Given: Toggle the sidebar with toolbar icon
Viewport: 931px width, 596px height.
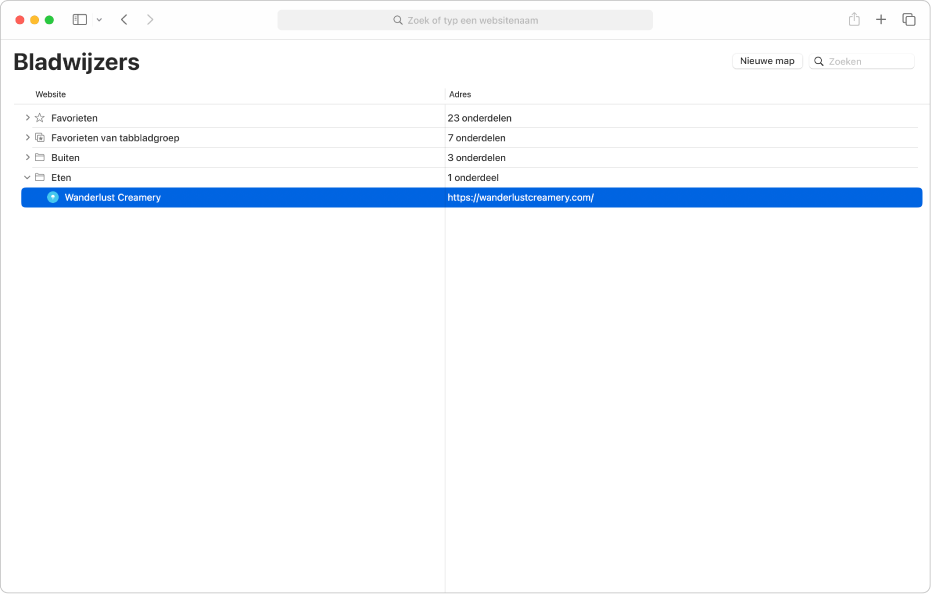Looking at the screenshot, I should 80,20.
